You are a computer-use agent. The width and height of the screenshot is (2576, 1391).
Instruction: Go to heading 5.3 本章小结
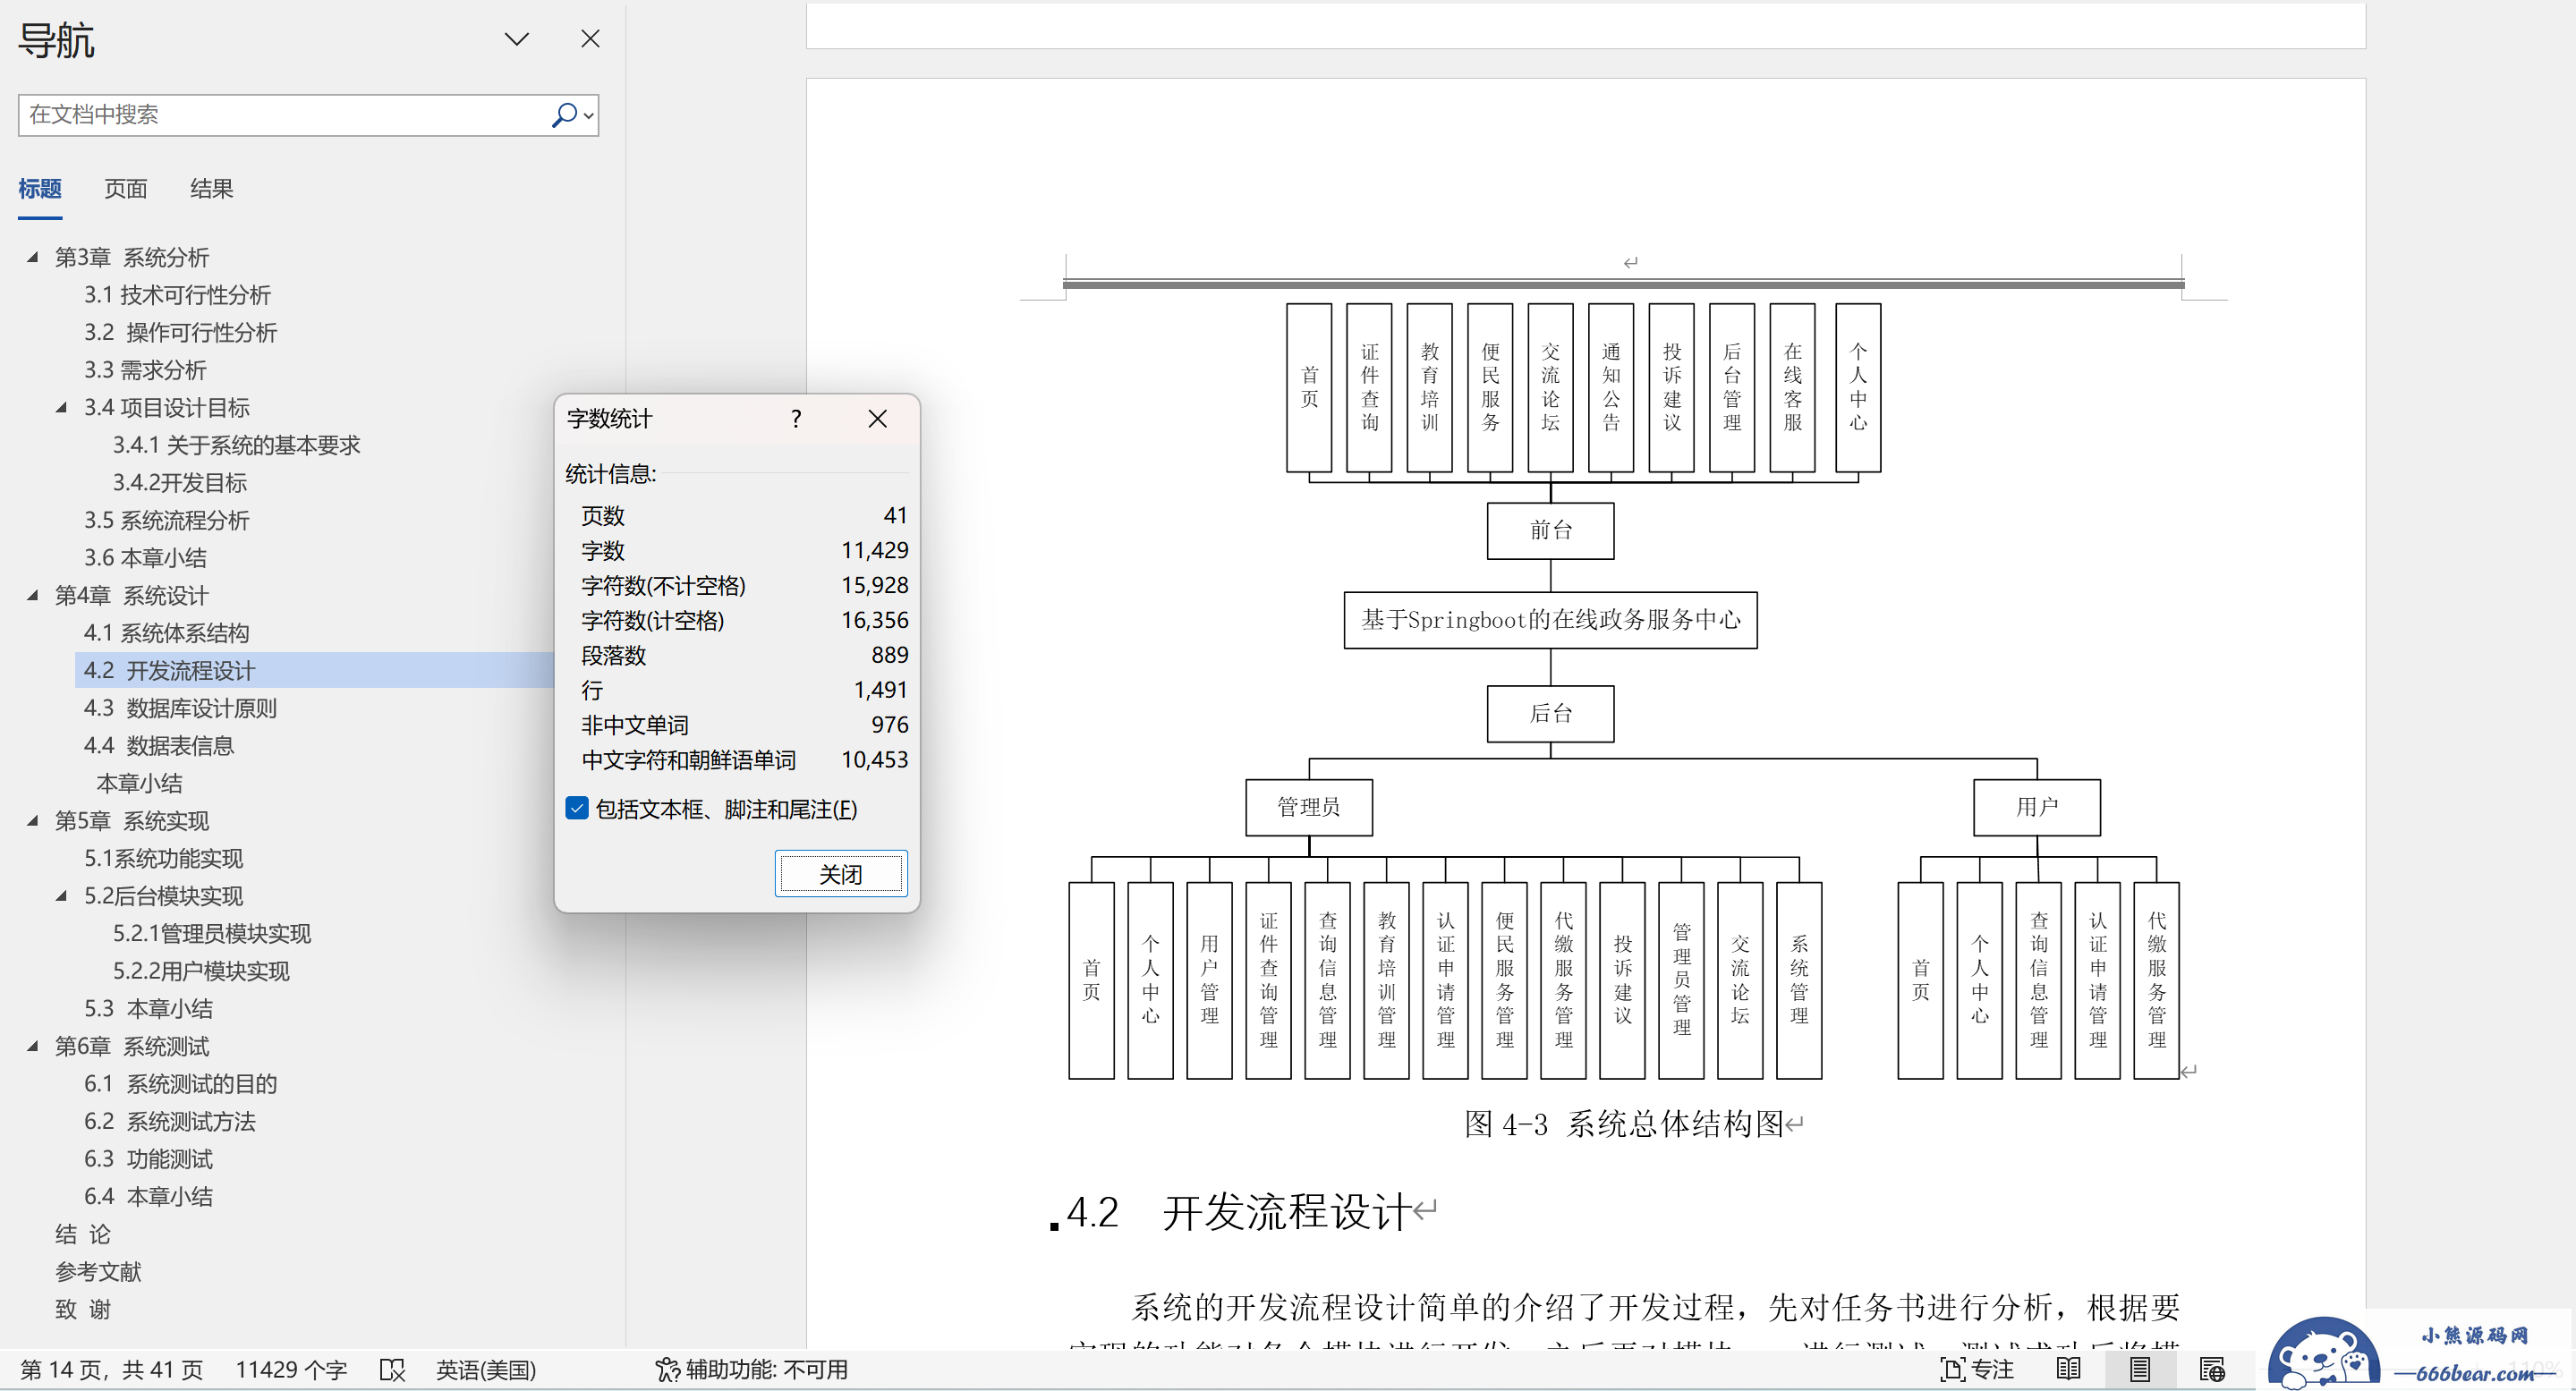click(148, 1008)
